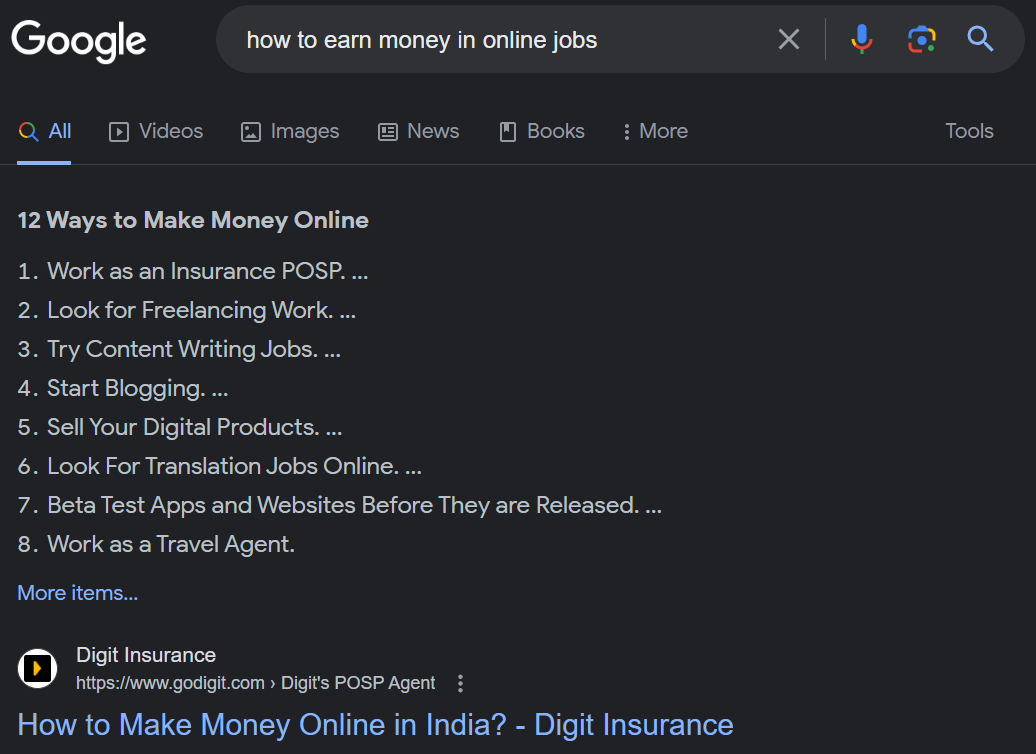This screenshot has height=754, width=1036.
Task: Open the News tab
Action: [x=419, y=132]
